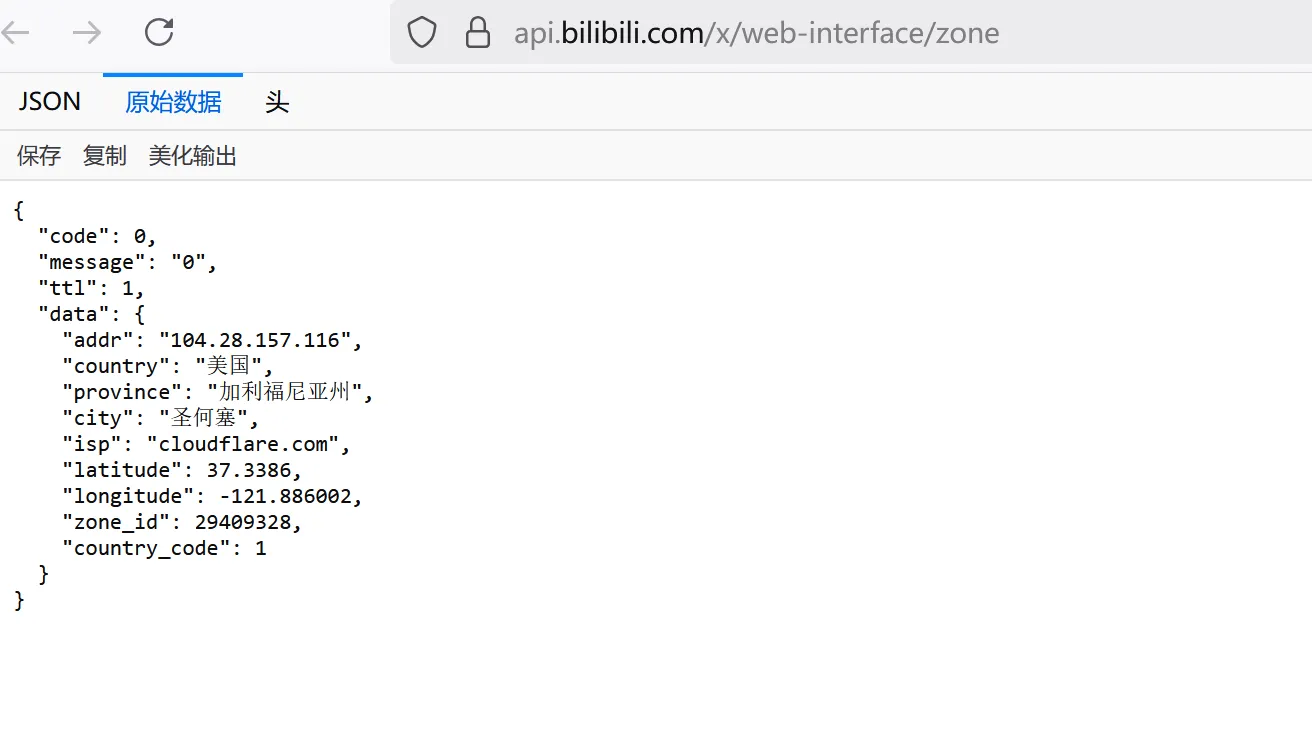Pretty-print using 美化输出
The height and width of the screenshot is (749, 1312).
coord(192,156)
